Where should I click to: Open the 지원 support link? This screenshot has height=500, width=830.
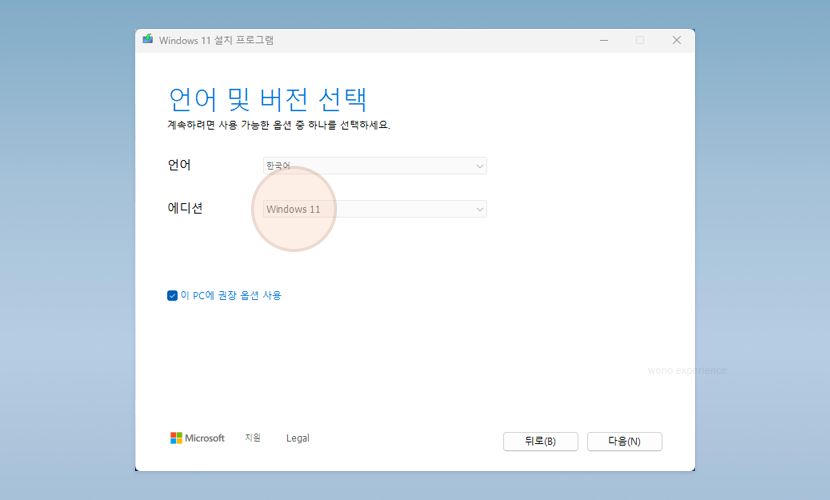(252, 438)
